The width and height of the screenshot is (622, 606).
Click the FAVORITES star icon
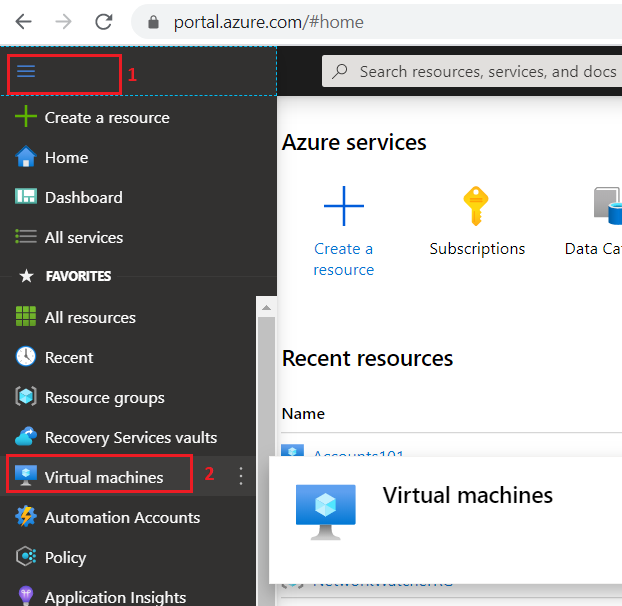pyautogui.click(x=27, y=276)
